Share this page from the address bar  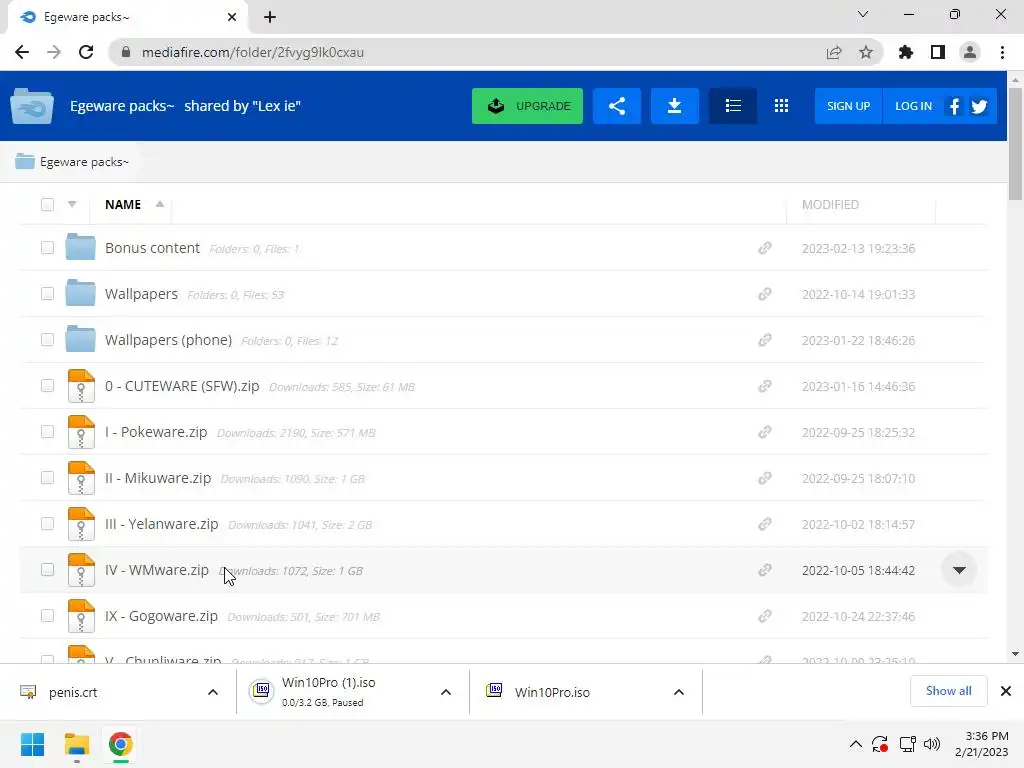coord(834,52)
